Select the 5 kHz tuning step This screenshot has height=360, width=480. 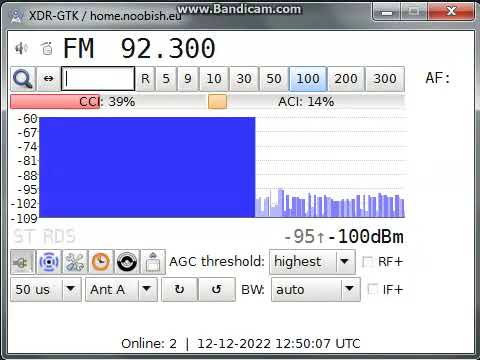pos(166,79)
